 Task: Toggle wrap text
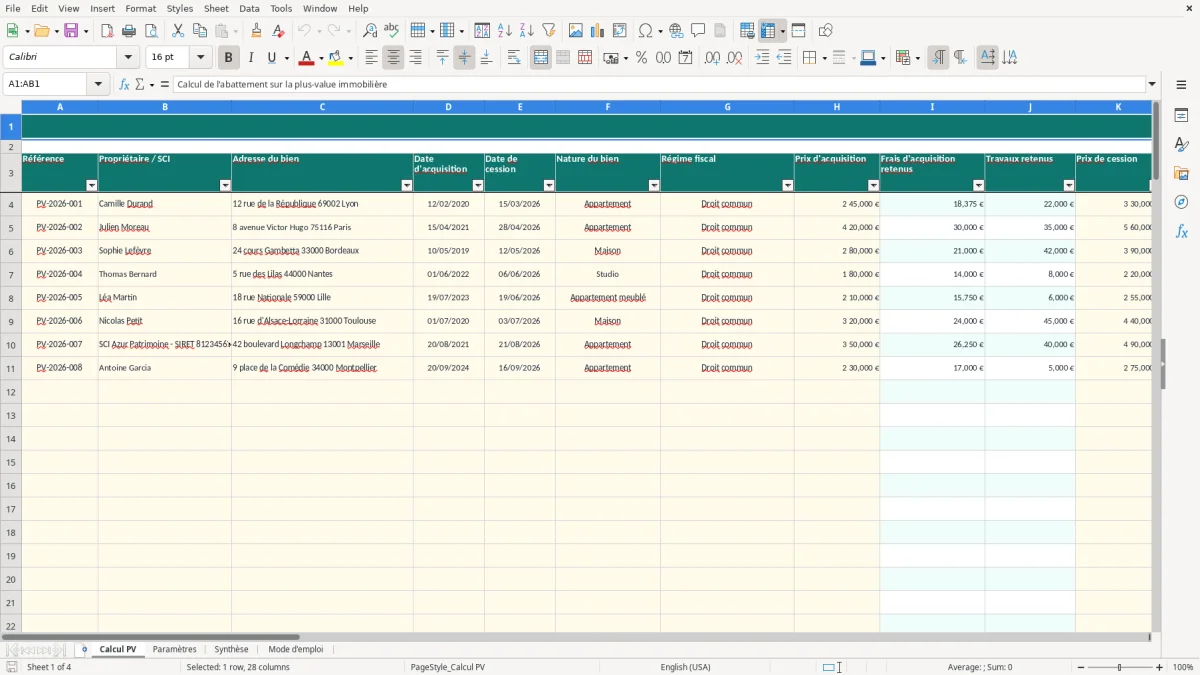(x=514, y=58)
